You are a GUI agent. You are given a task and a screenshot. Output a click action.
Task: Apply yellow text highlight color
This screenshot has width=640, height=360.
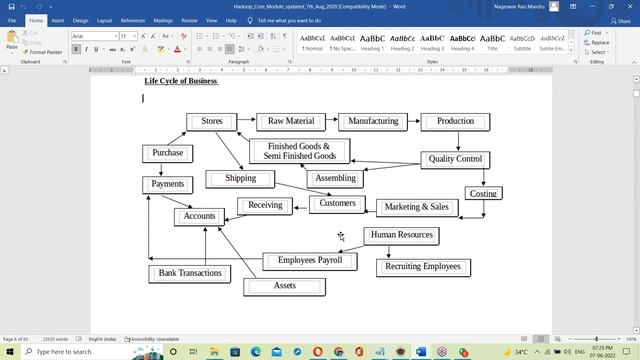pos(161,49)
